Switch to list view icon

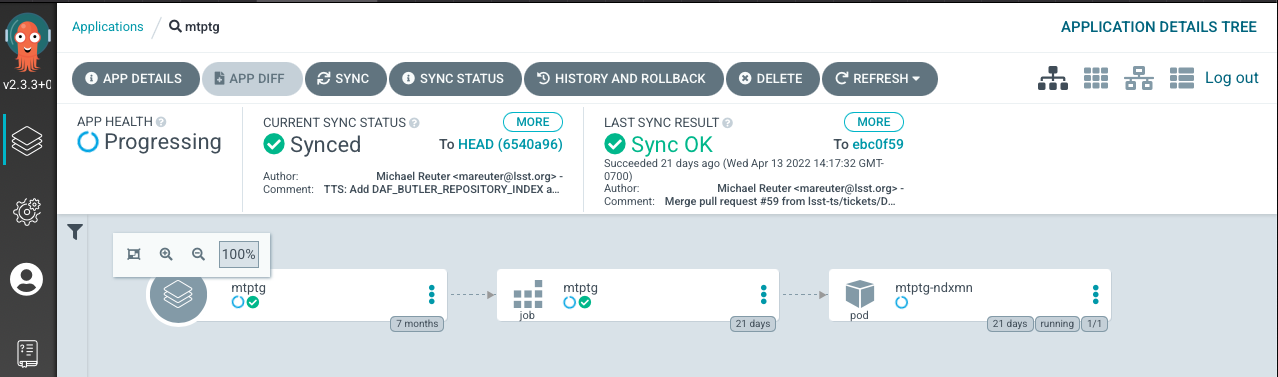pyautogui.click(x=1182, y=78)
